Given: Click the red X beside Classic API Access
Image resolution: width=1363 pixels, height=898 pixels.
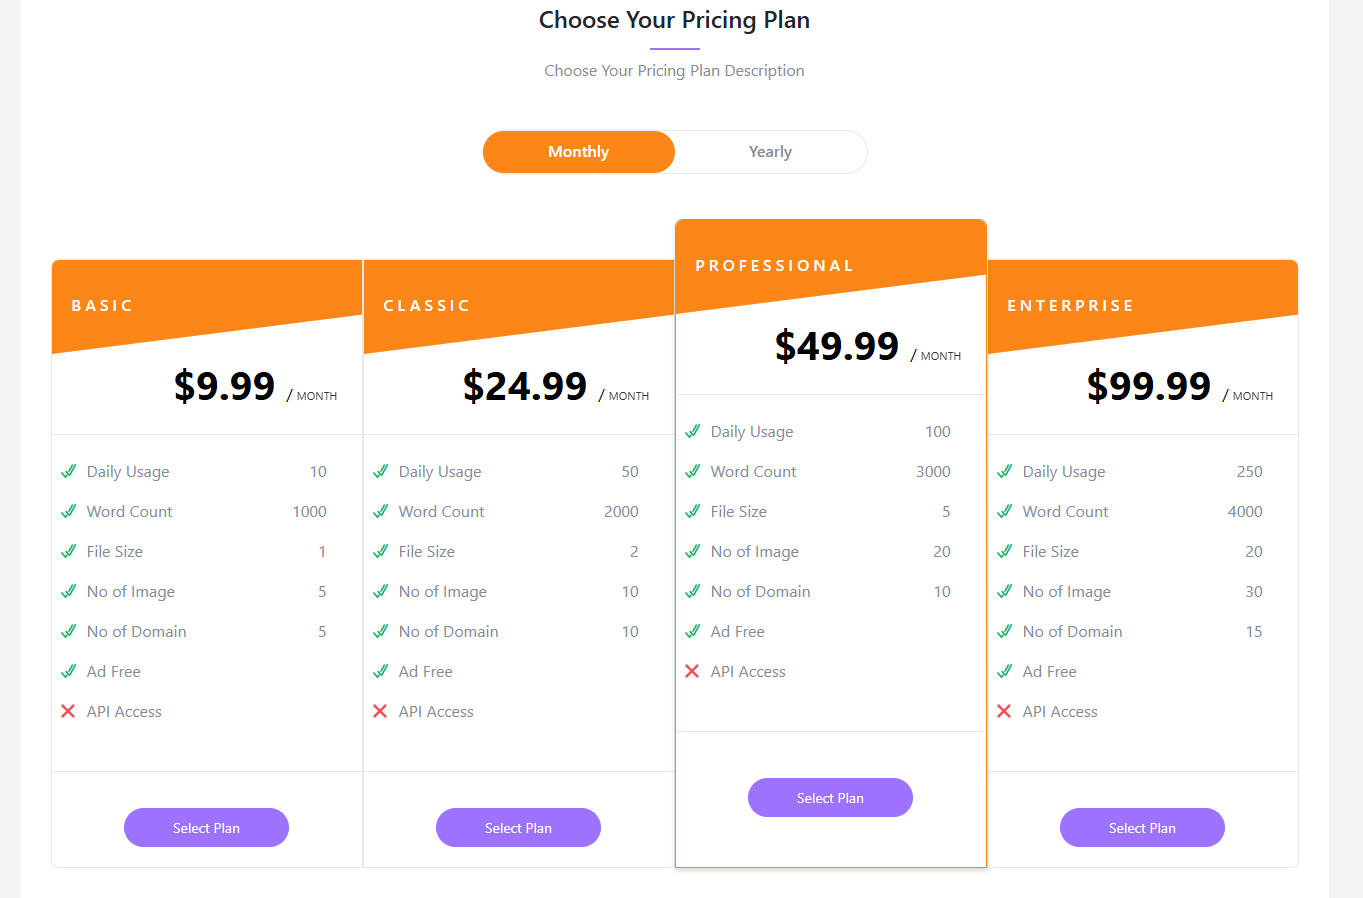Looking at the screenshot, I should pos(380,711).
